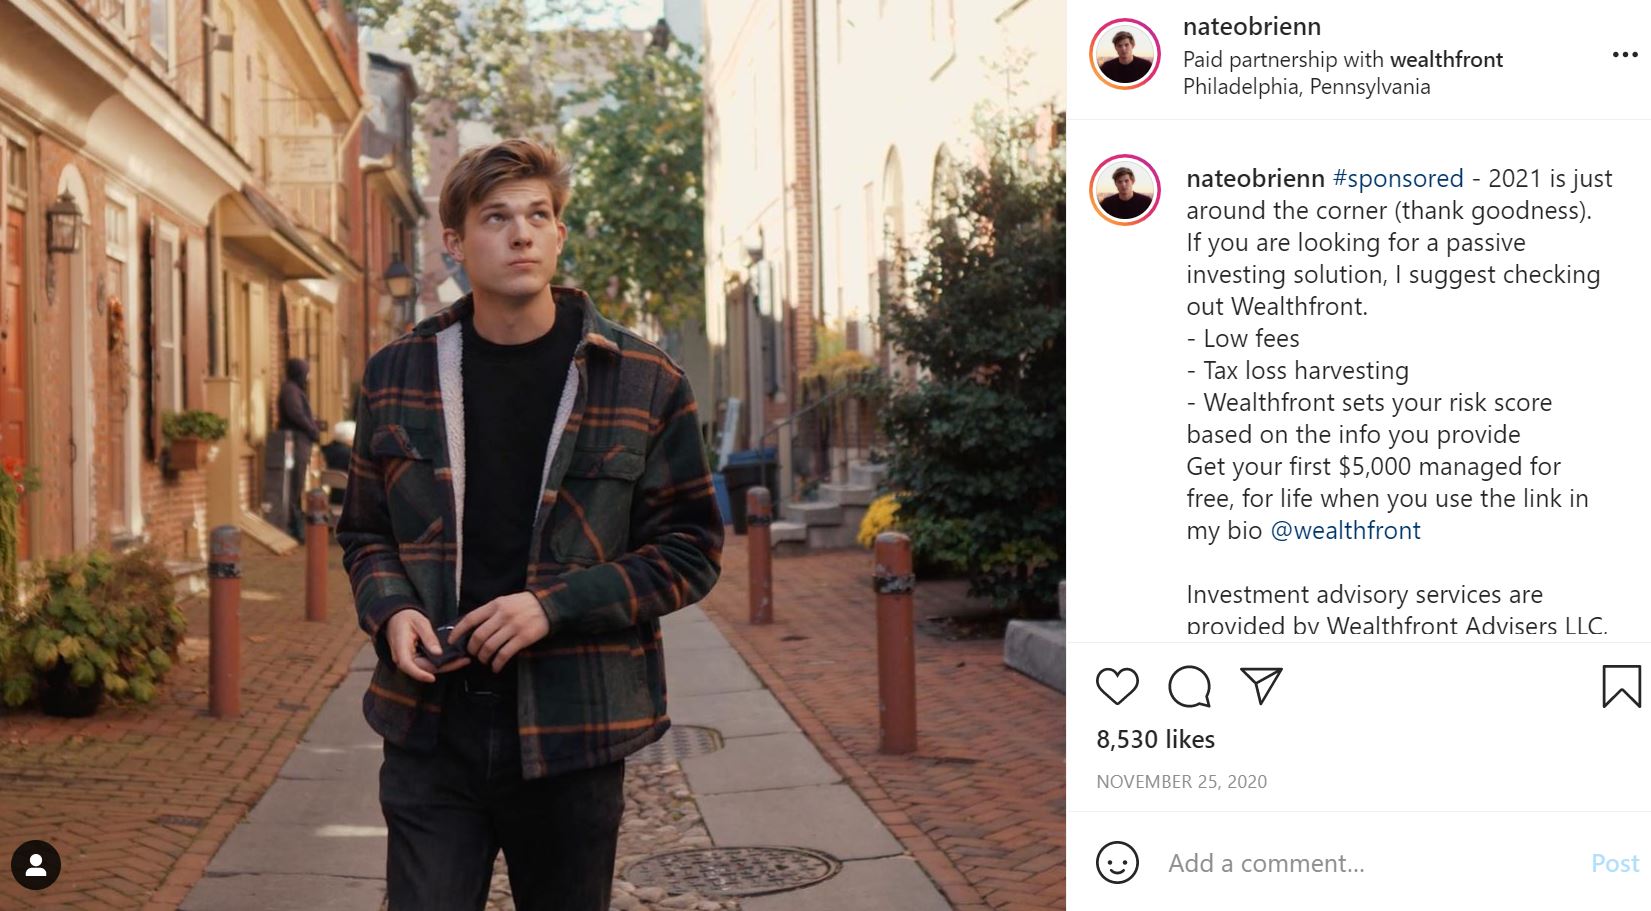Open the @wealthfront mention in caption
The height and width of the screenshot is (911, 1651).
coord(1345,531)
